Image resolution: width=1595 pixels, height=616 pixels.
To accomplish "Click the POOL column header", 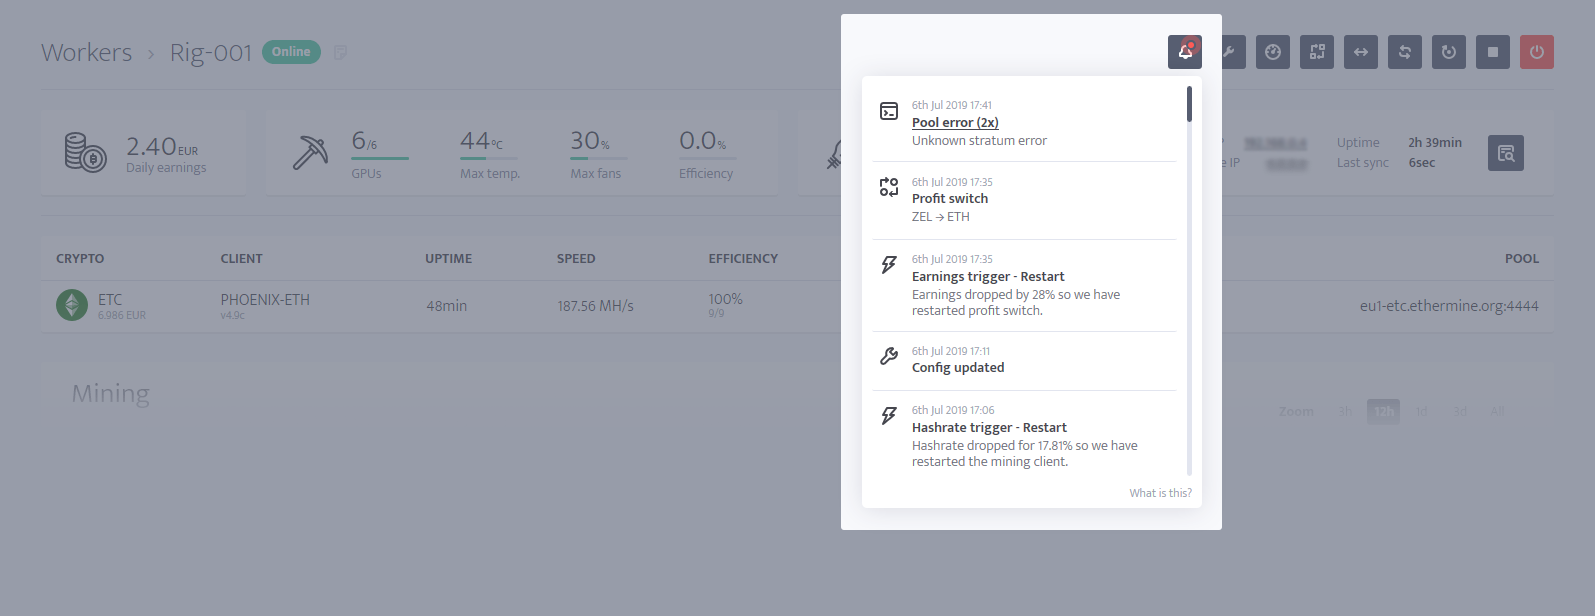I will [1522, 259].
